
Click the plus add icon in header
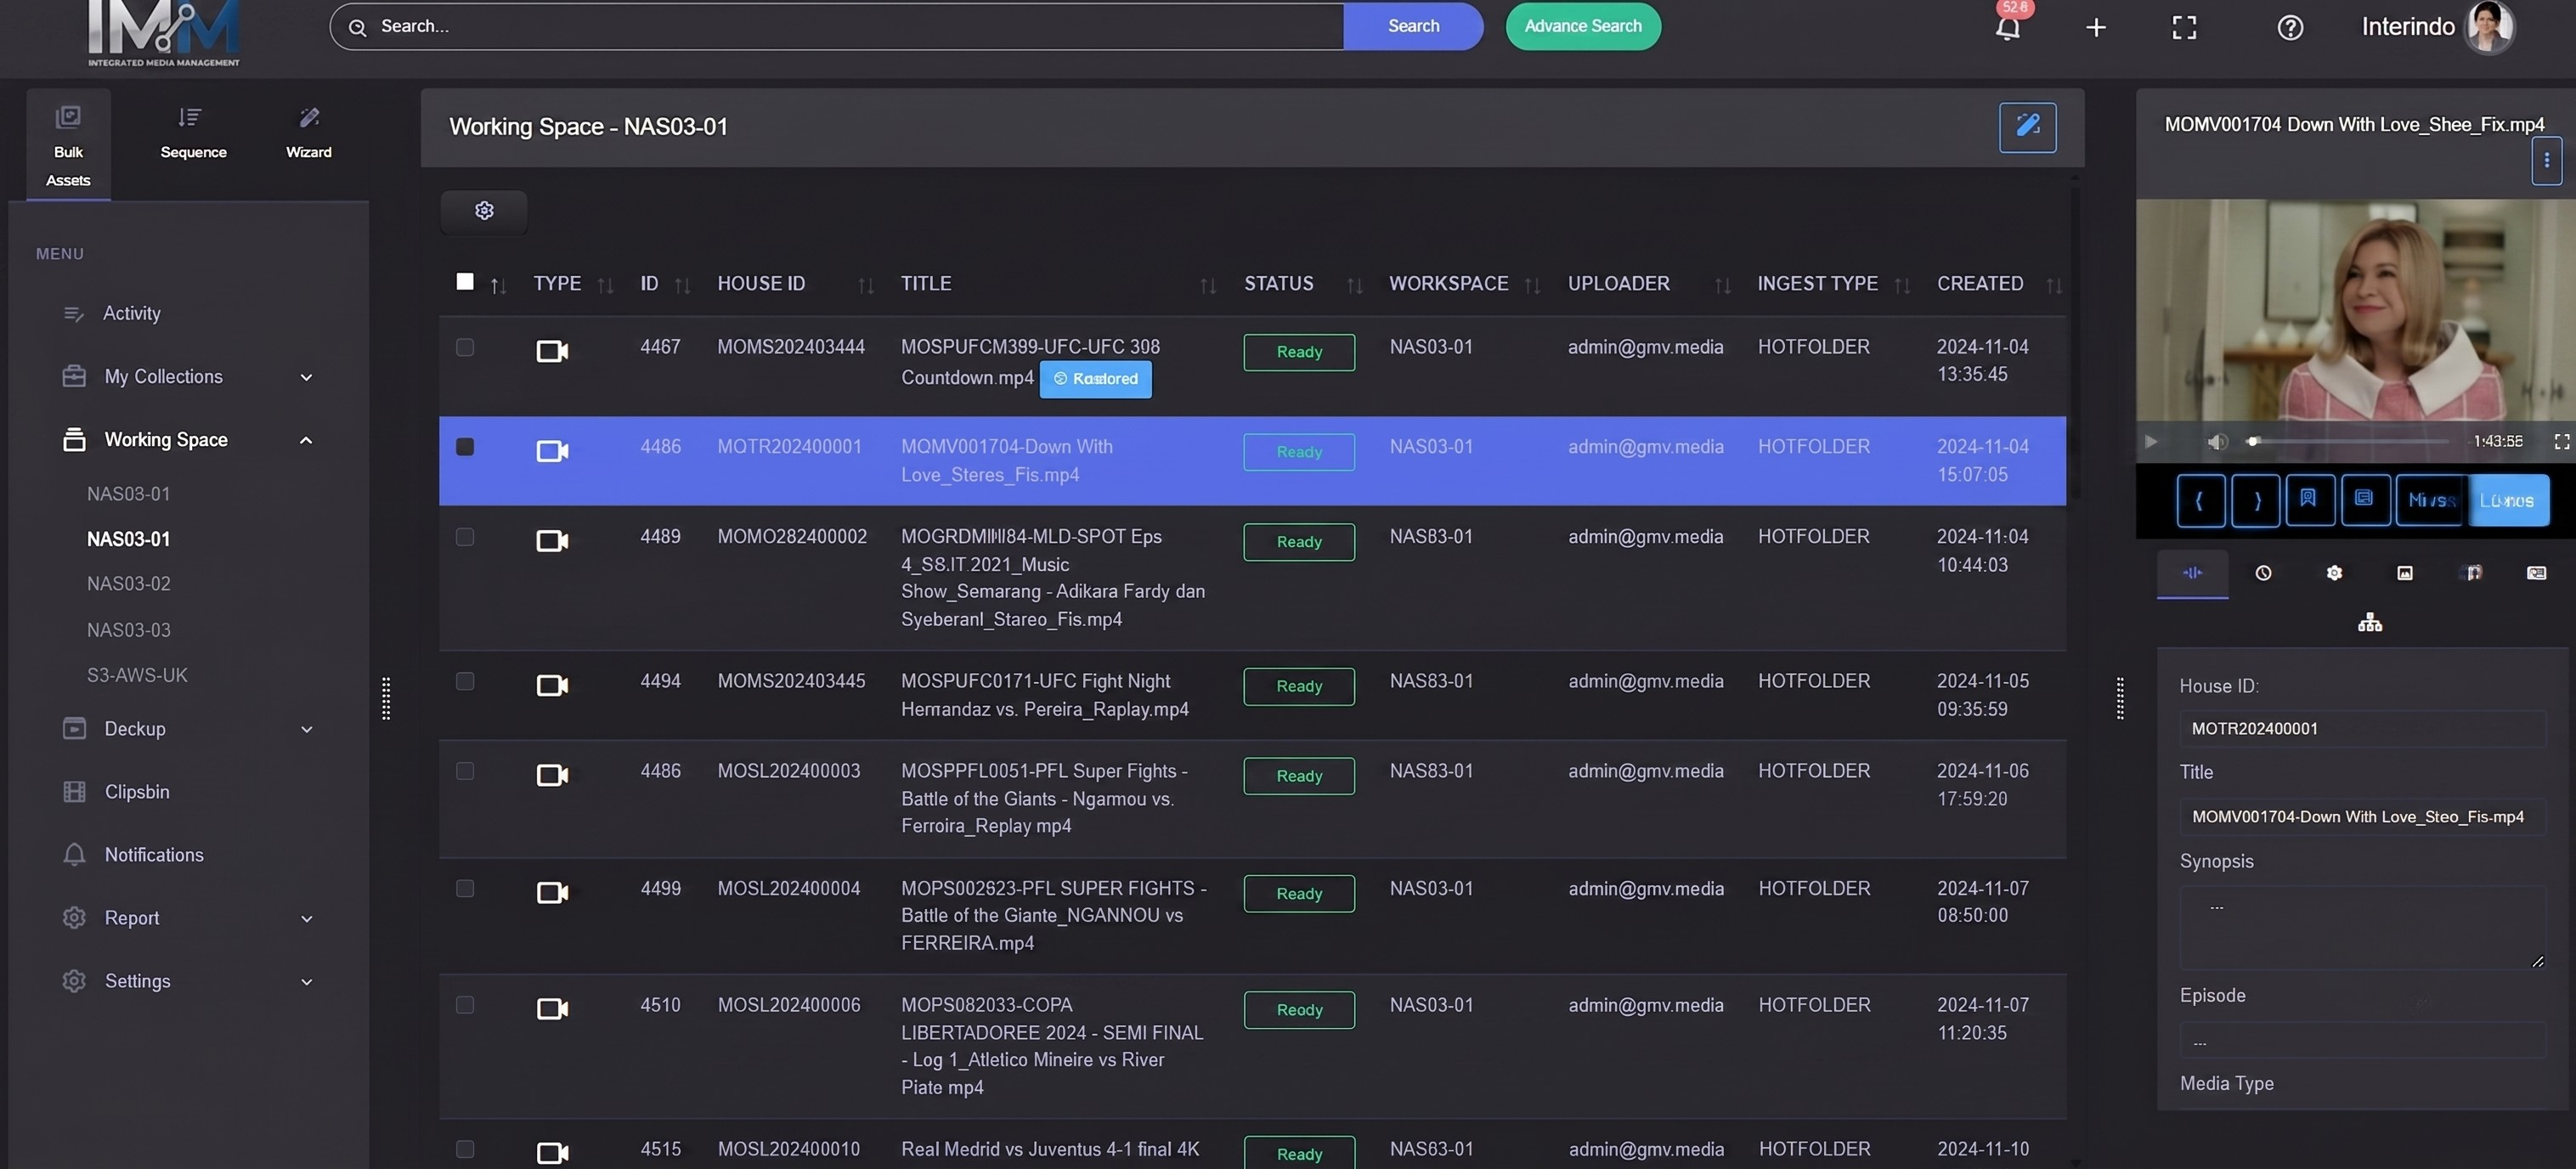tap(2096, 27)
